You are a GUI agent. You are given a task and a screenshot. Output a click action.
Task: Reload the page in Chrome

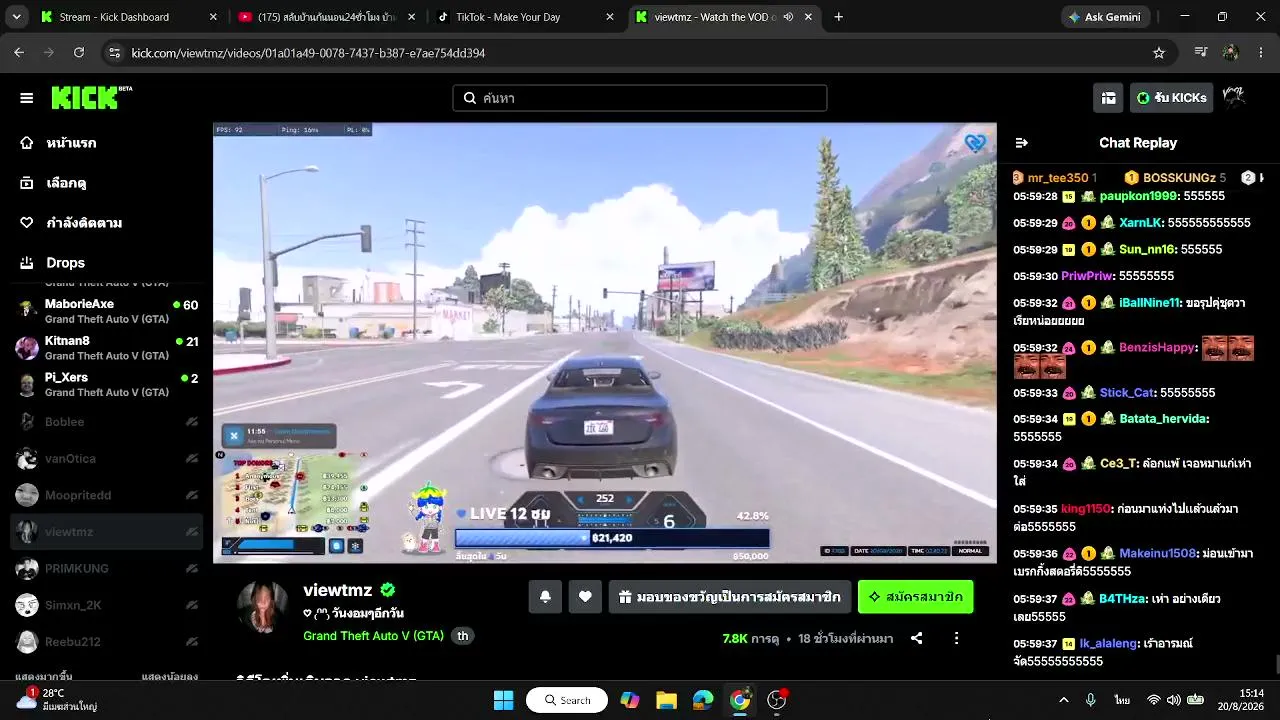[x=79, y=53]
